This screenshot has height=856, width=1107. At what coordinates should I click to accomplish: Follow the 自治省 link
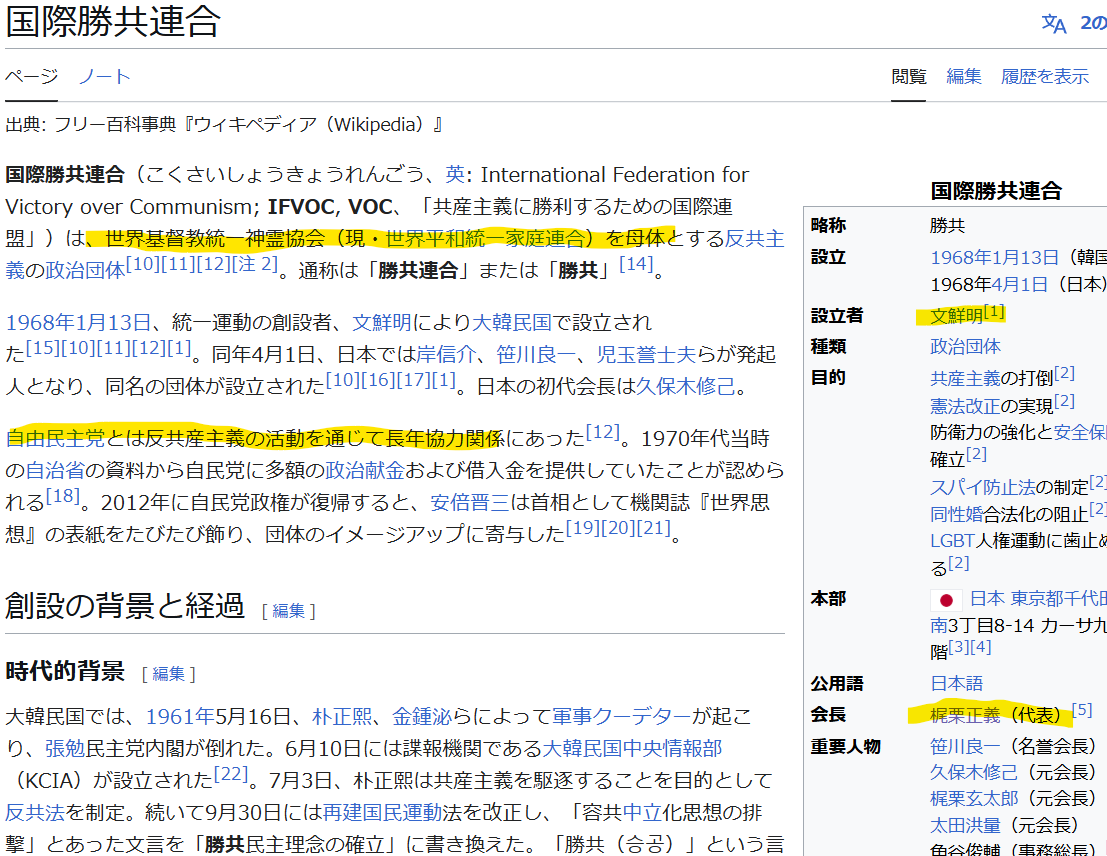55,470
